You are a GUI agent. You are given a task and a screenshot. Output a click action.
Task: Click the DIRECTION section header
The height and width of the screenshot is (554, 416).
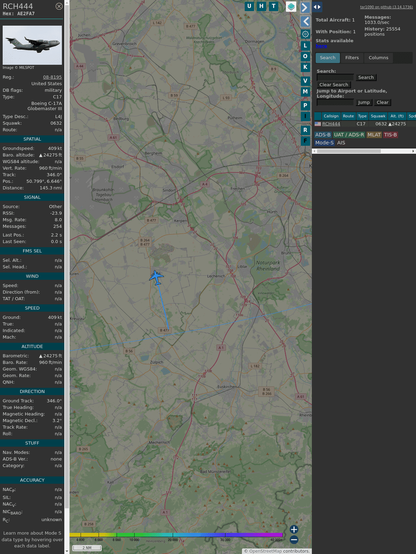click(x=32, y=391)
